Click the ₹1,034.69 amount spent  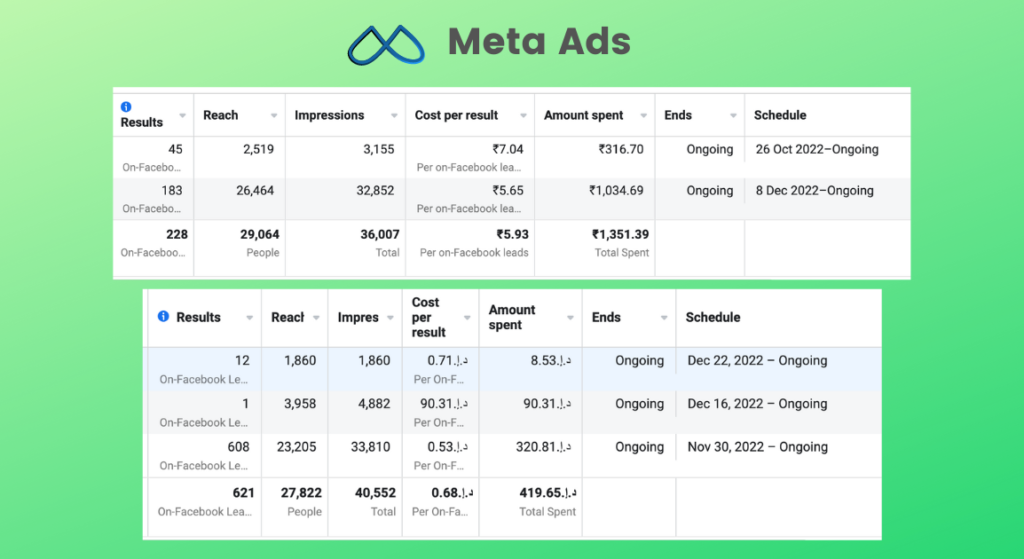point(616,191)
